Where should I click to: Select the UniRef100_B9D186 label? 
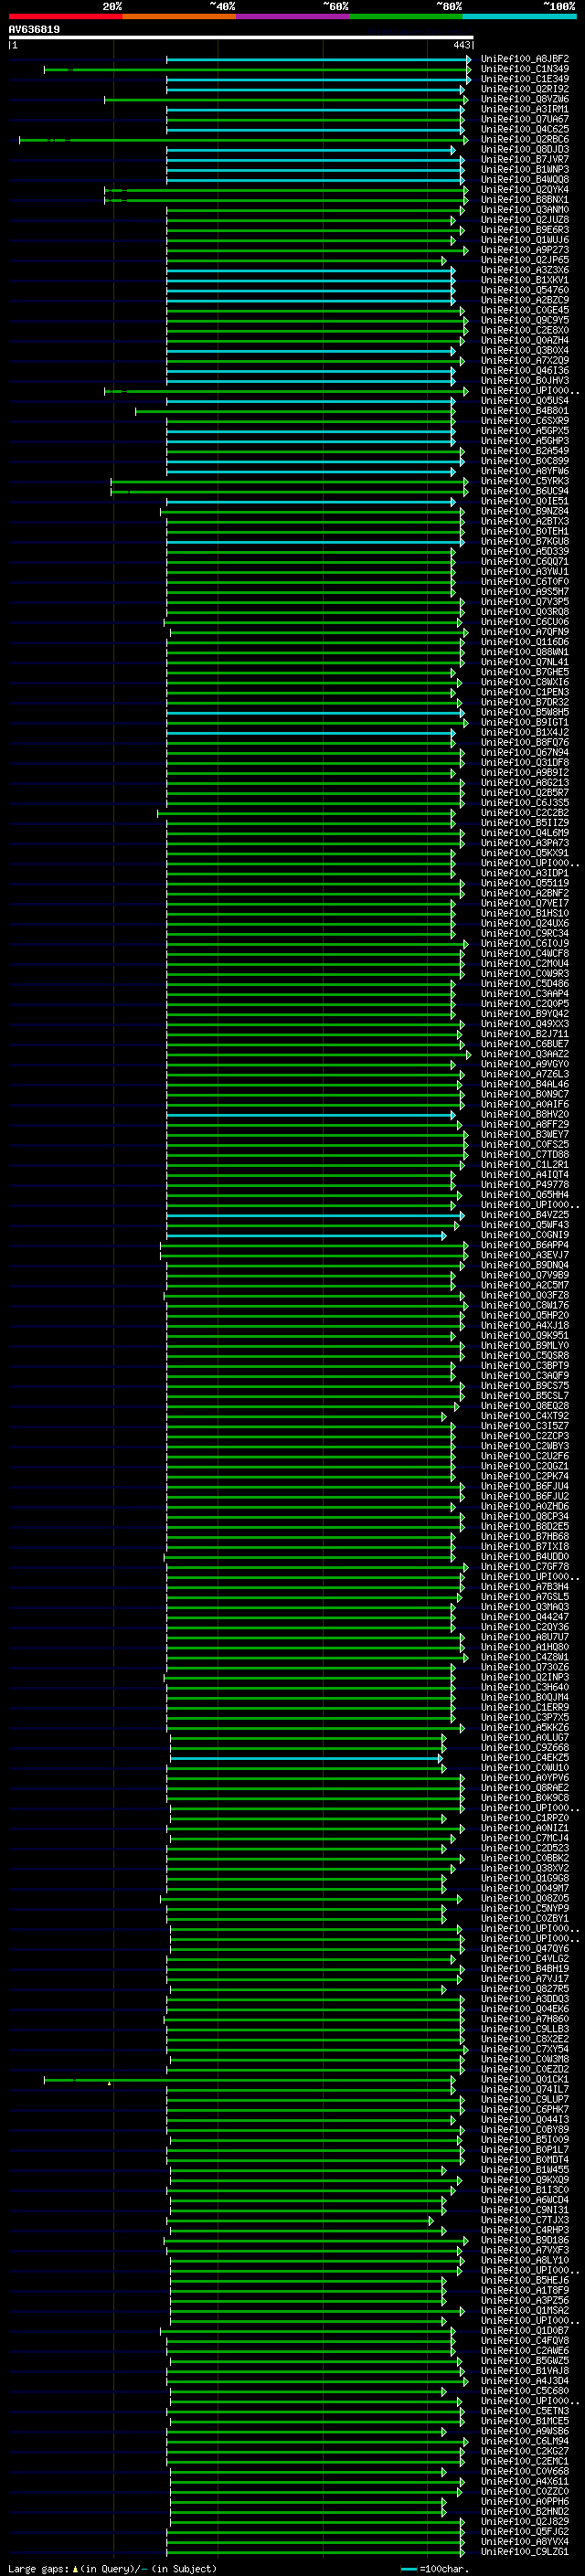pos(524,2240)
